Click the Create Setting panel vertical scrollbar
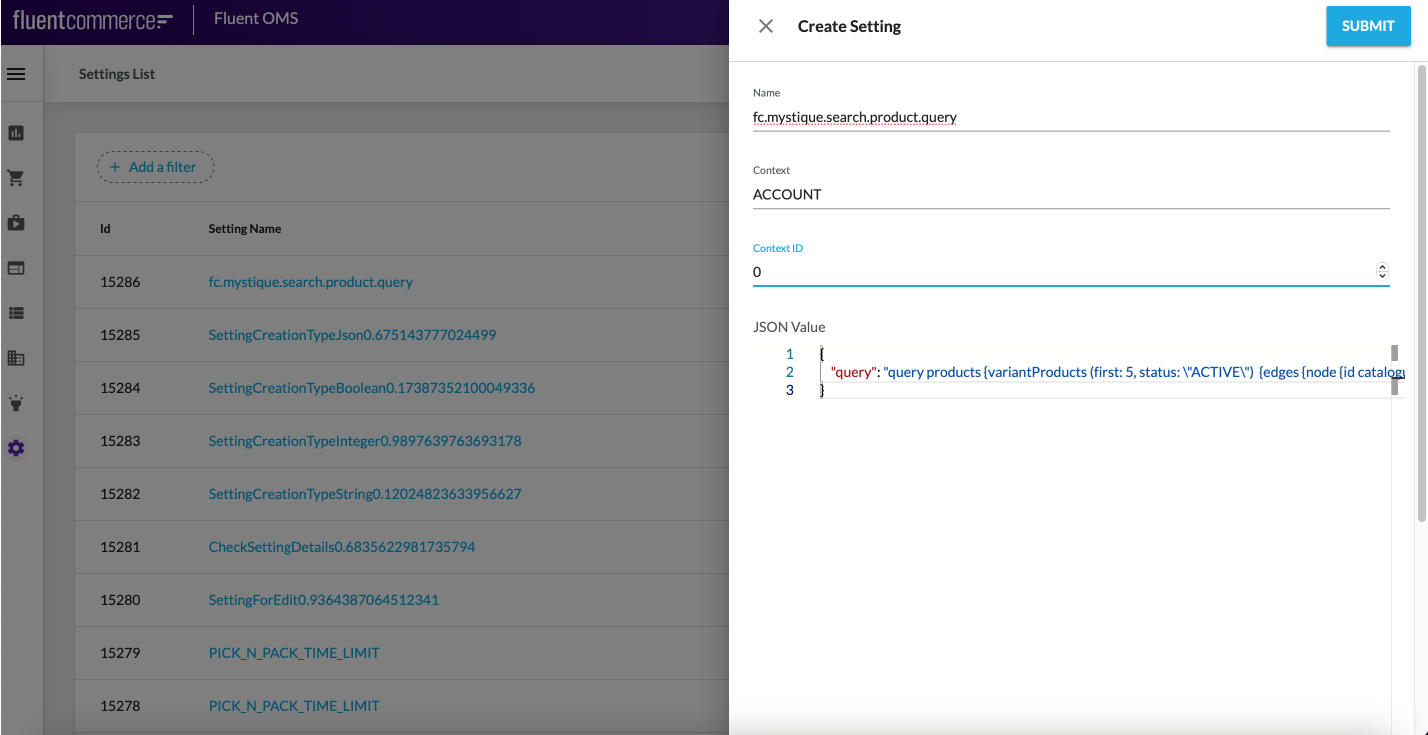The width and height of the screenshot is (1428, 735). click(x=1421, y=300)
